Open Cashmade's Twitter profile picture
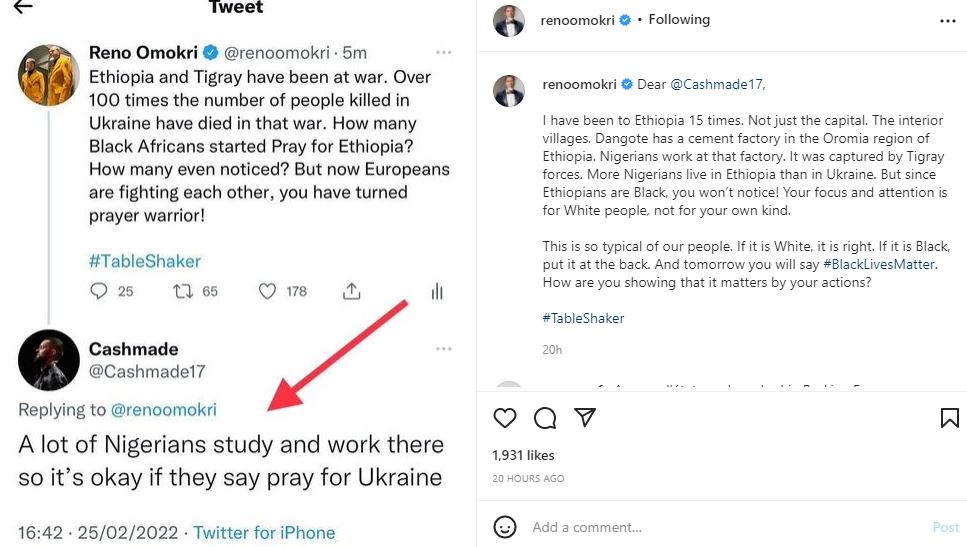967x547 pixels. [48, 359]
